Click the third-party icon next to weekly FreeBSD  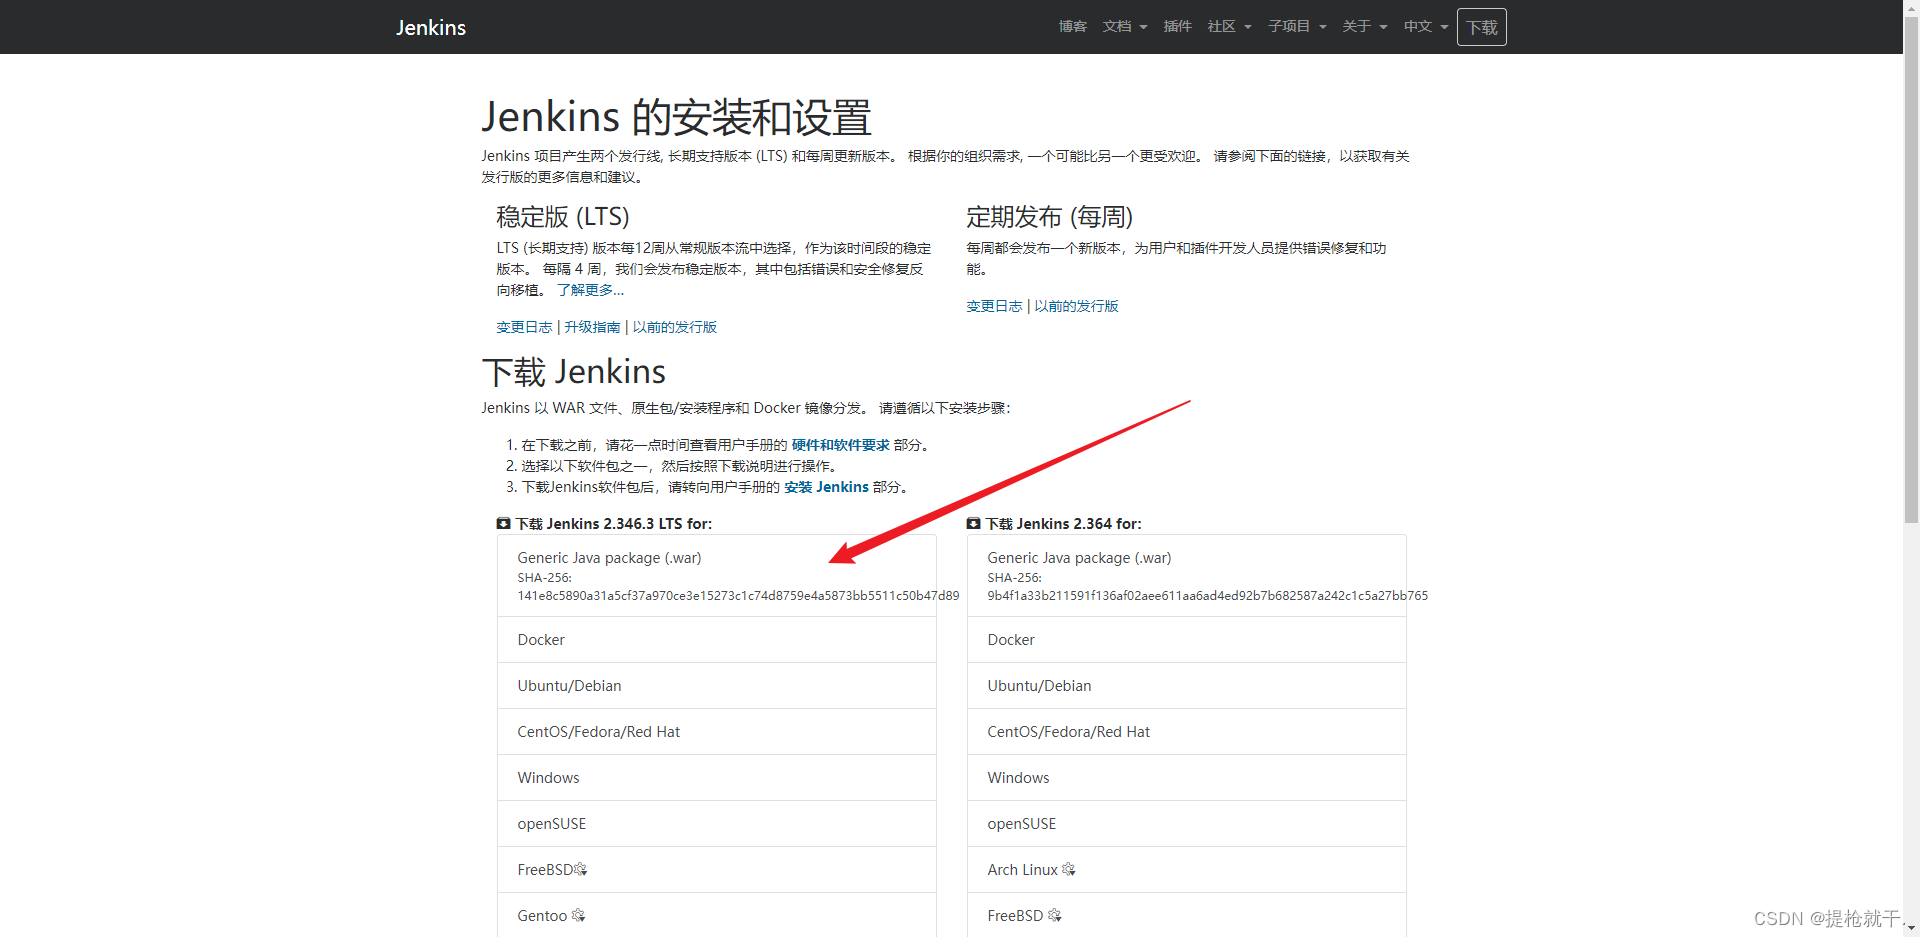click(1055, 916)
